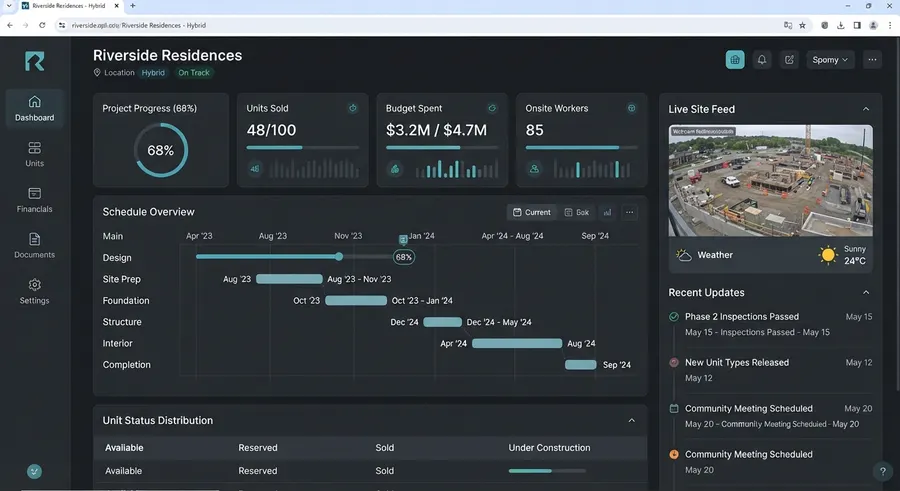Collapse the Live Site Feed panel
900x491 pixels.
pos(866,109)
